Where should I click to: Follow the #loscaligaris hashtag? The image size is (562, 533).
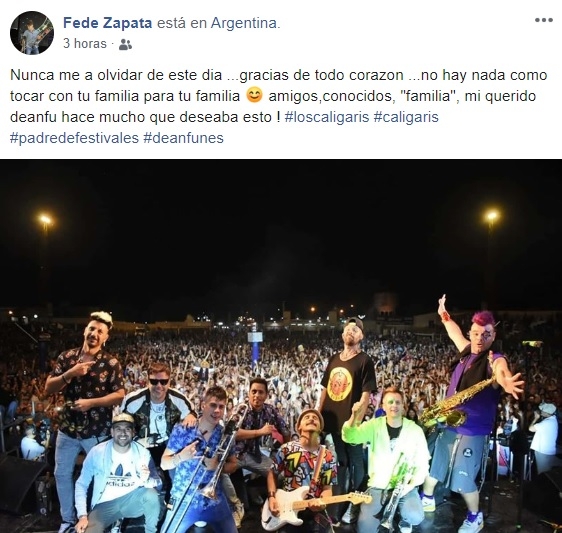(327, 117)
